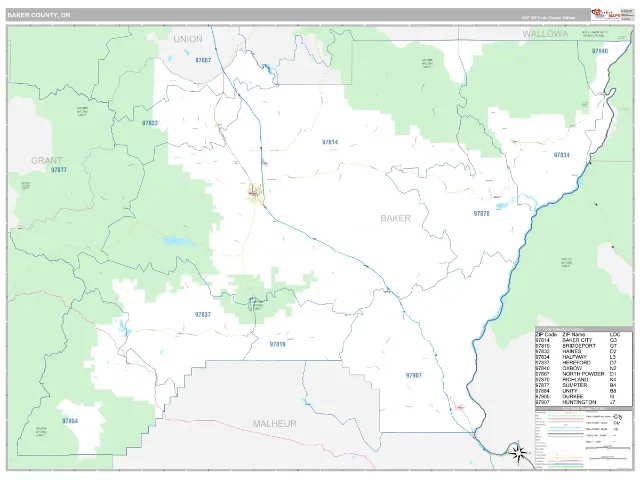Image resolution: width=640 pixels, height=480 pixels.
Task: Click ZIP label 97840 on the map
Action: 600,51
